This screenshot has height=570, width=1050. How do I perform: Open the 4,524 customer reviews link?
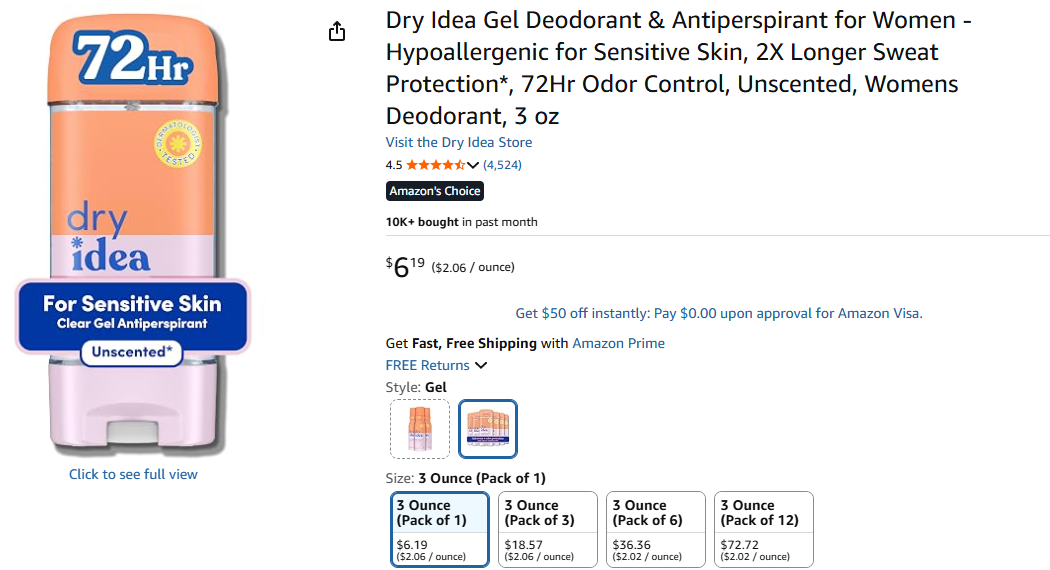pos(502,165)
